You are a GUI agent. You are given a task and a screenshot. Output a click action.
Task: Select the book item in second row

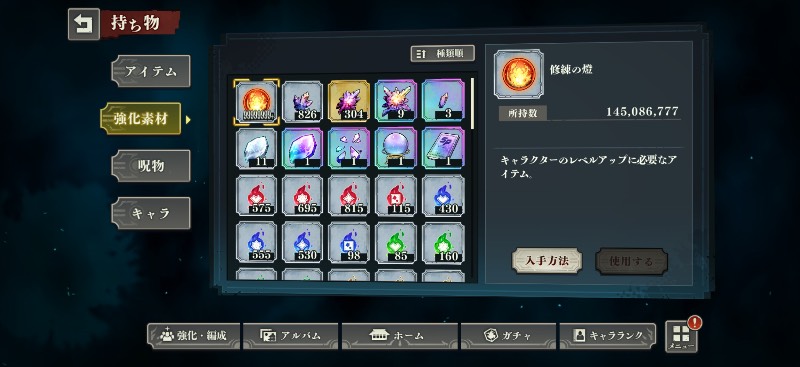443,148
